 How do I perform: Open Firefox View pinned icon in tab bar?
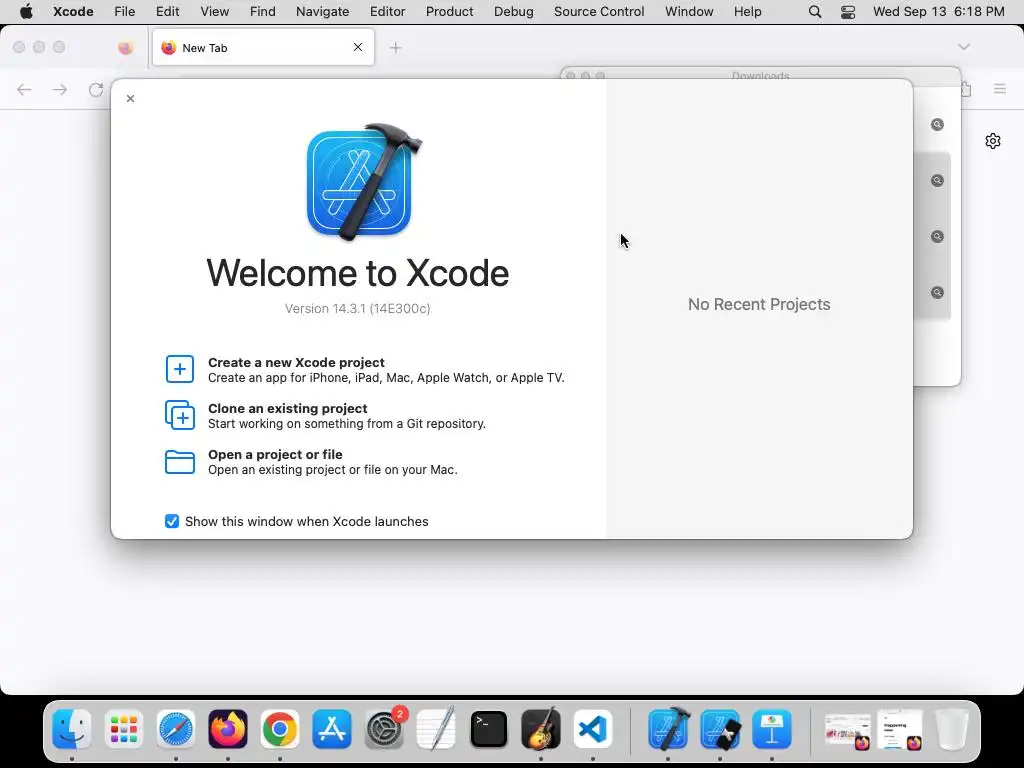click(125, 48)
